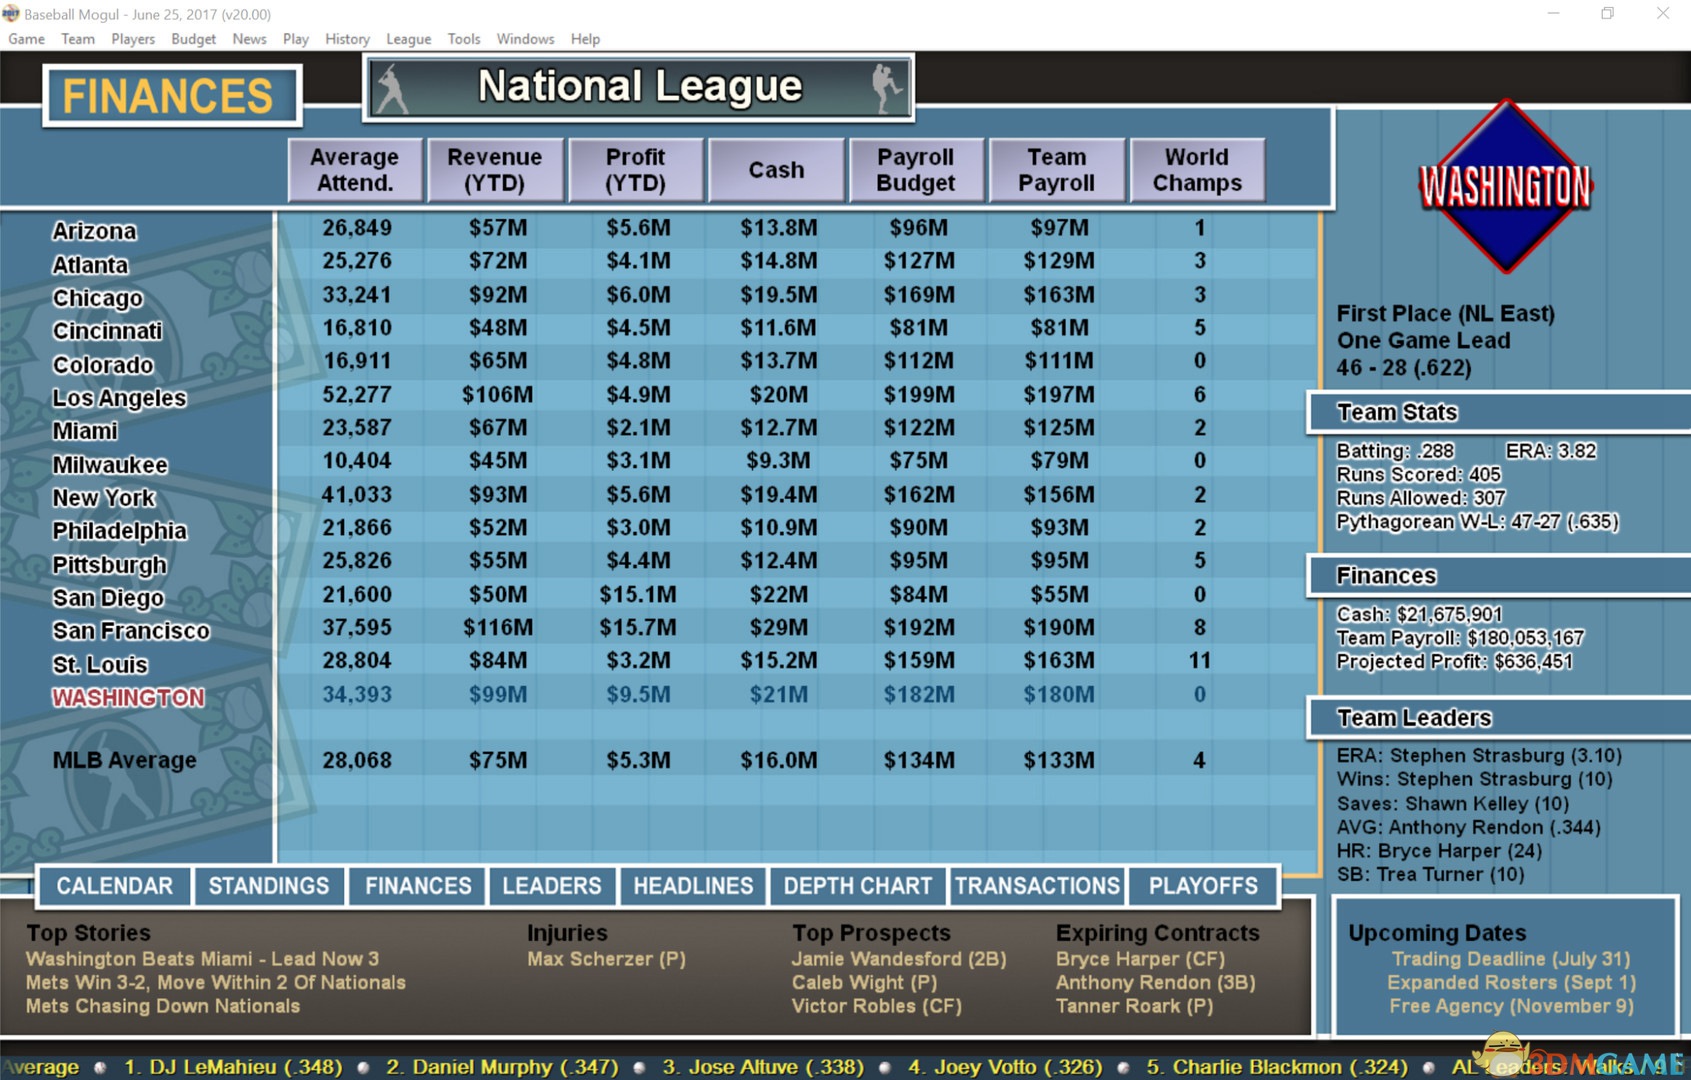Click the Washington team diamond logo

(1505, 186)
